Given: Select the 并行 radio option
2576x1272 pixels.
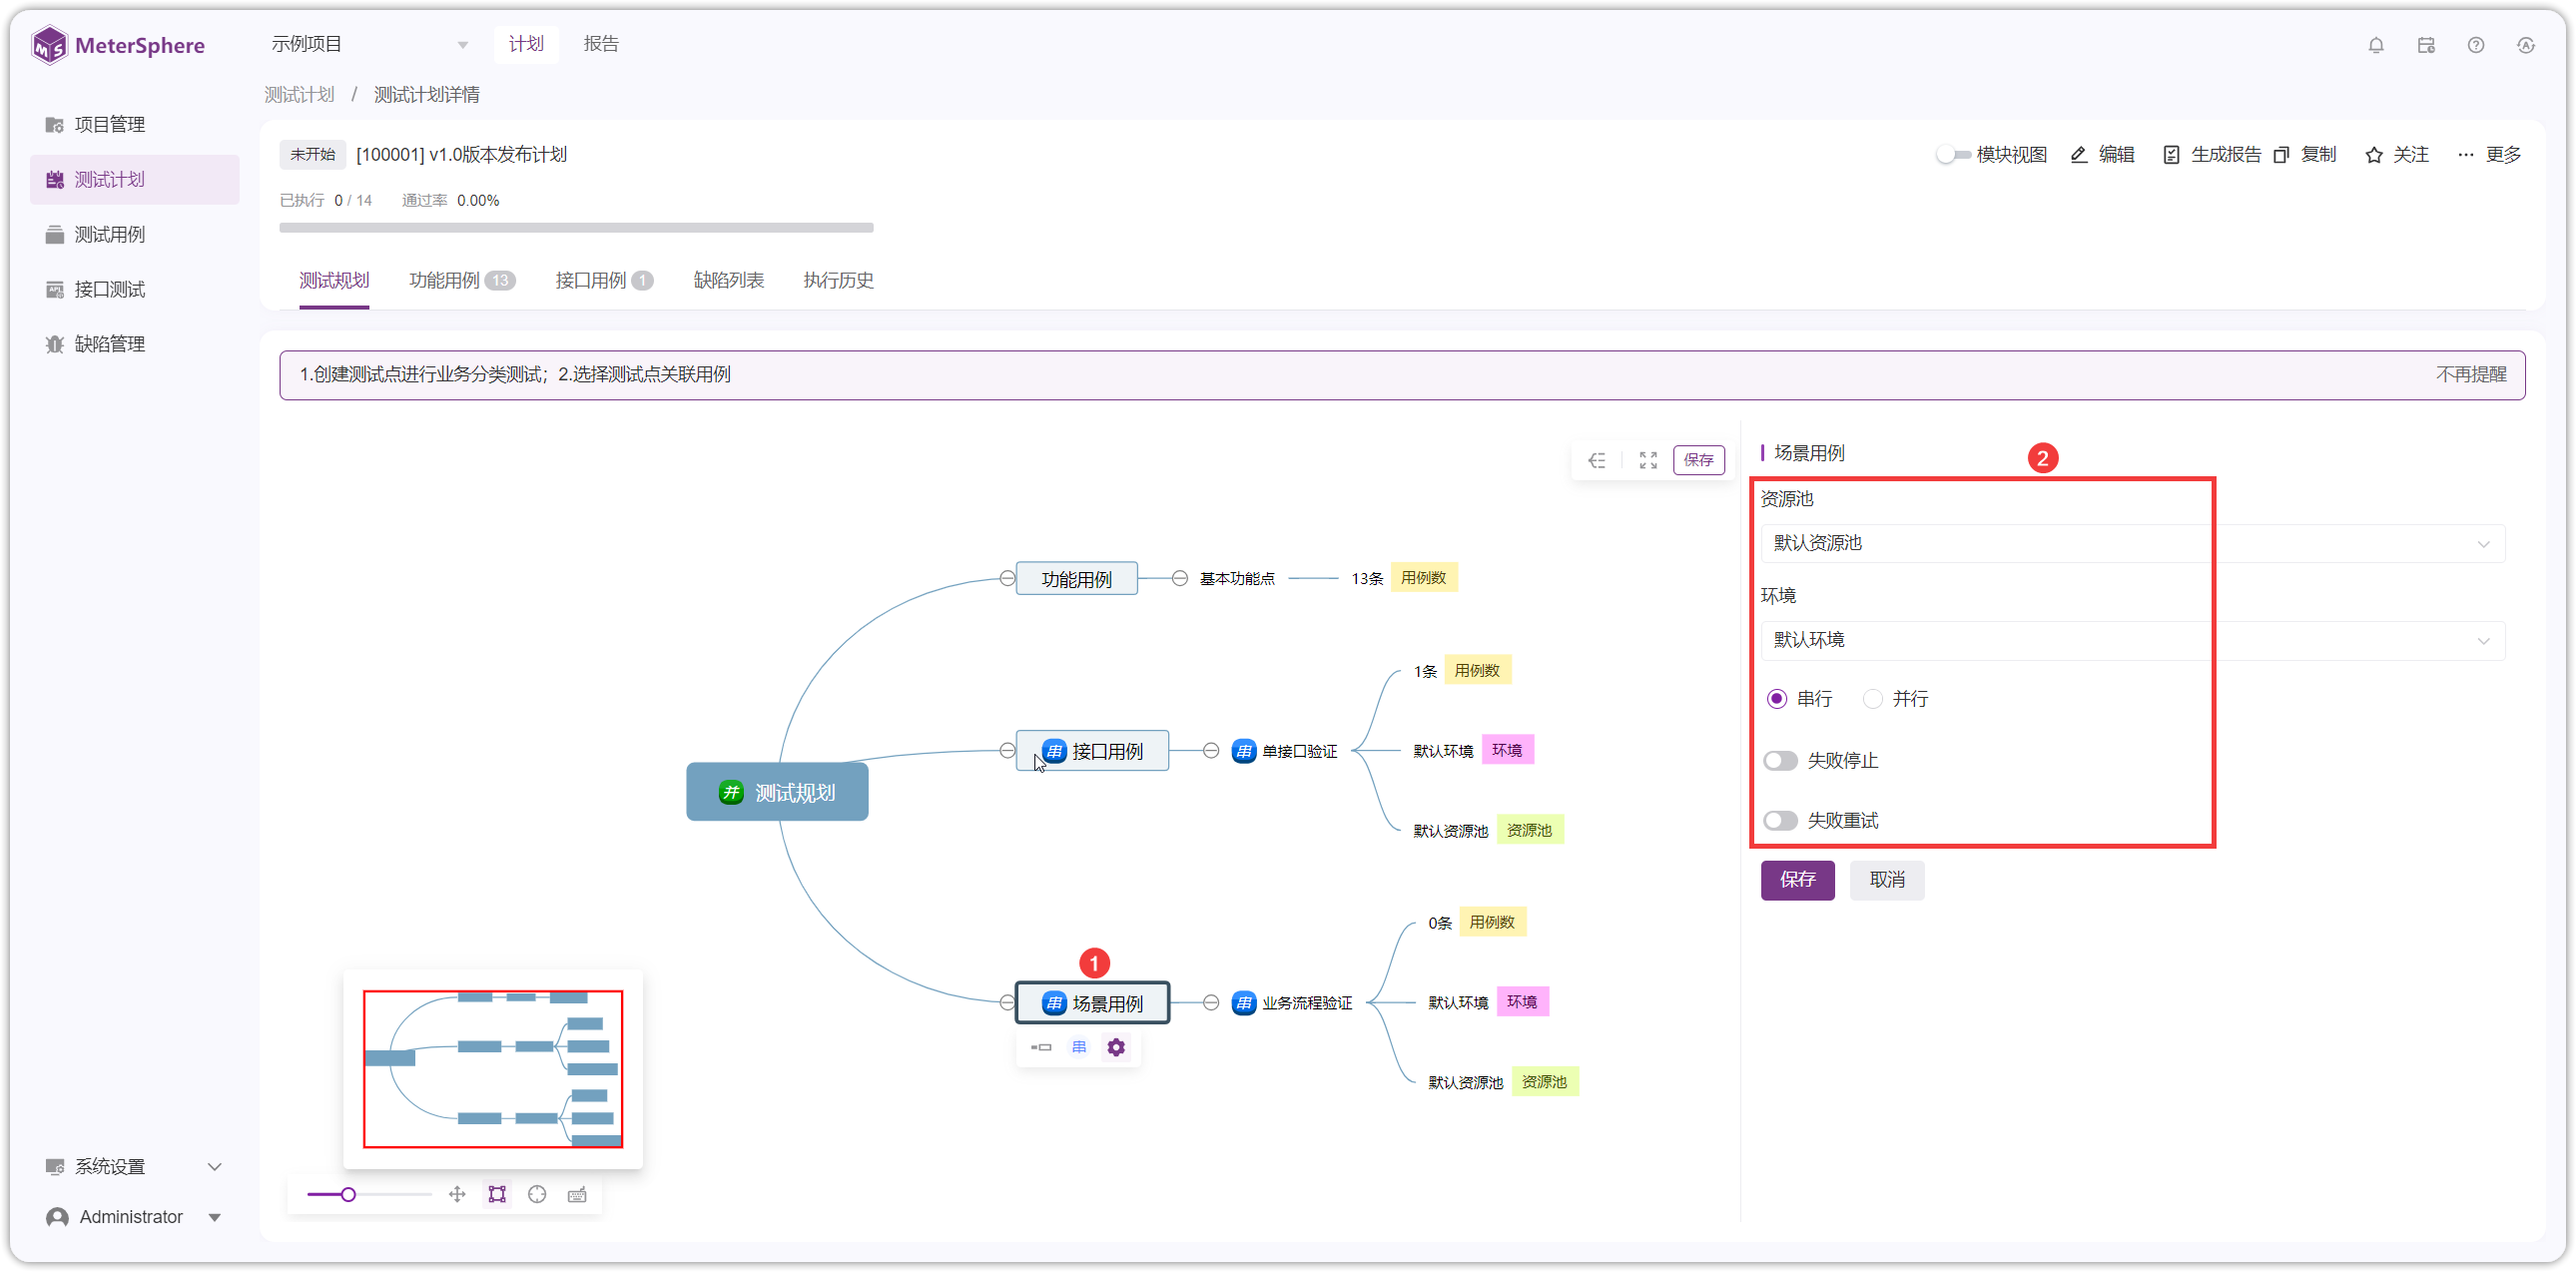Looking at the screenshot, I should coord(1872,699).
